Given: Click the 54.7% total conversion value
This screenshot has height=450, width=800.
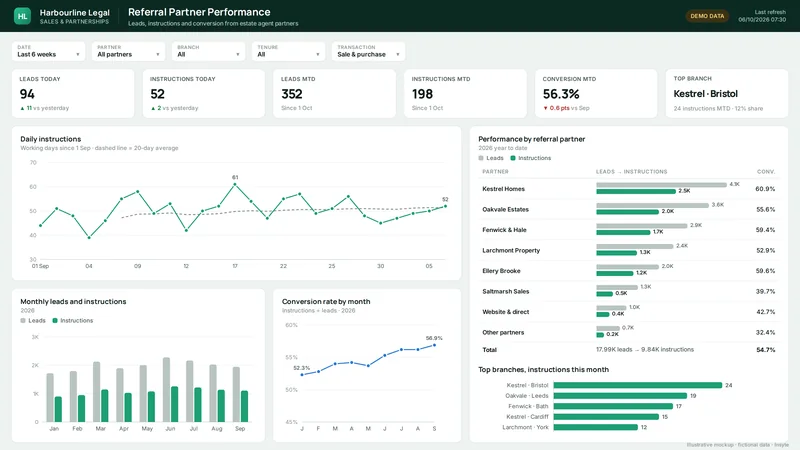Looking at the screenshot, I should tap(766, 350).
